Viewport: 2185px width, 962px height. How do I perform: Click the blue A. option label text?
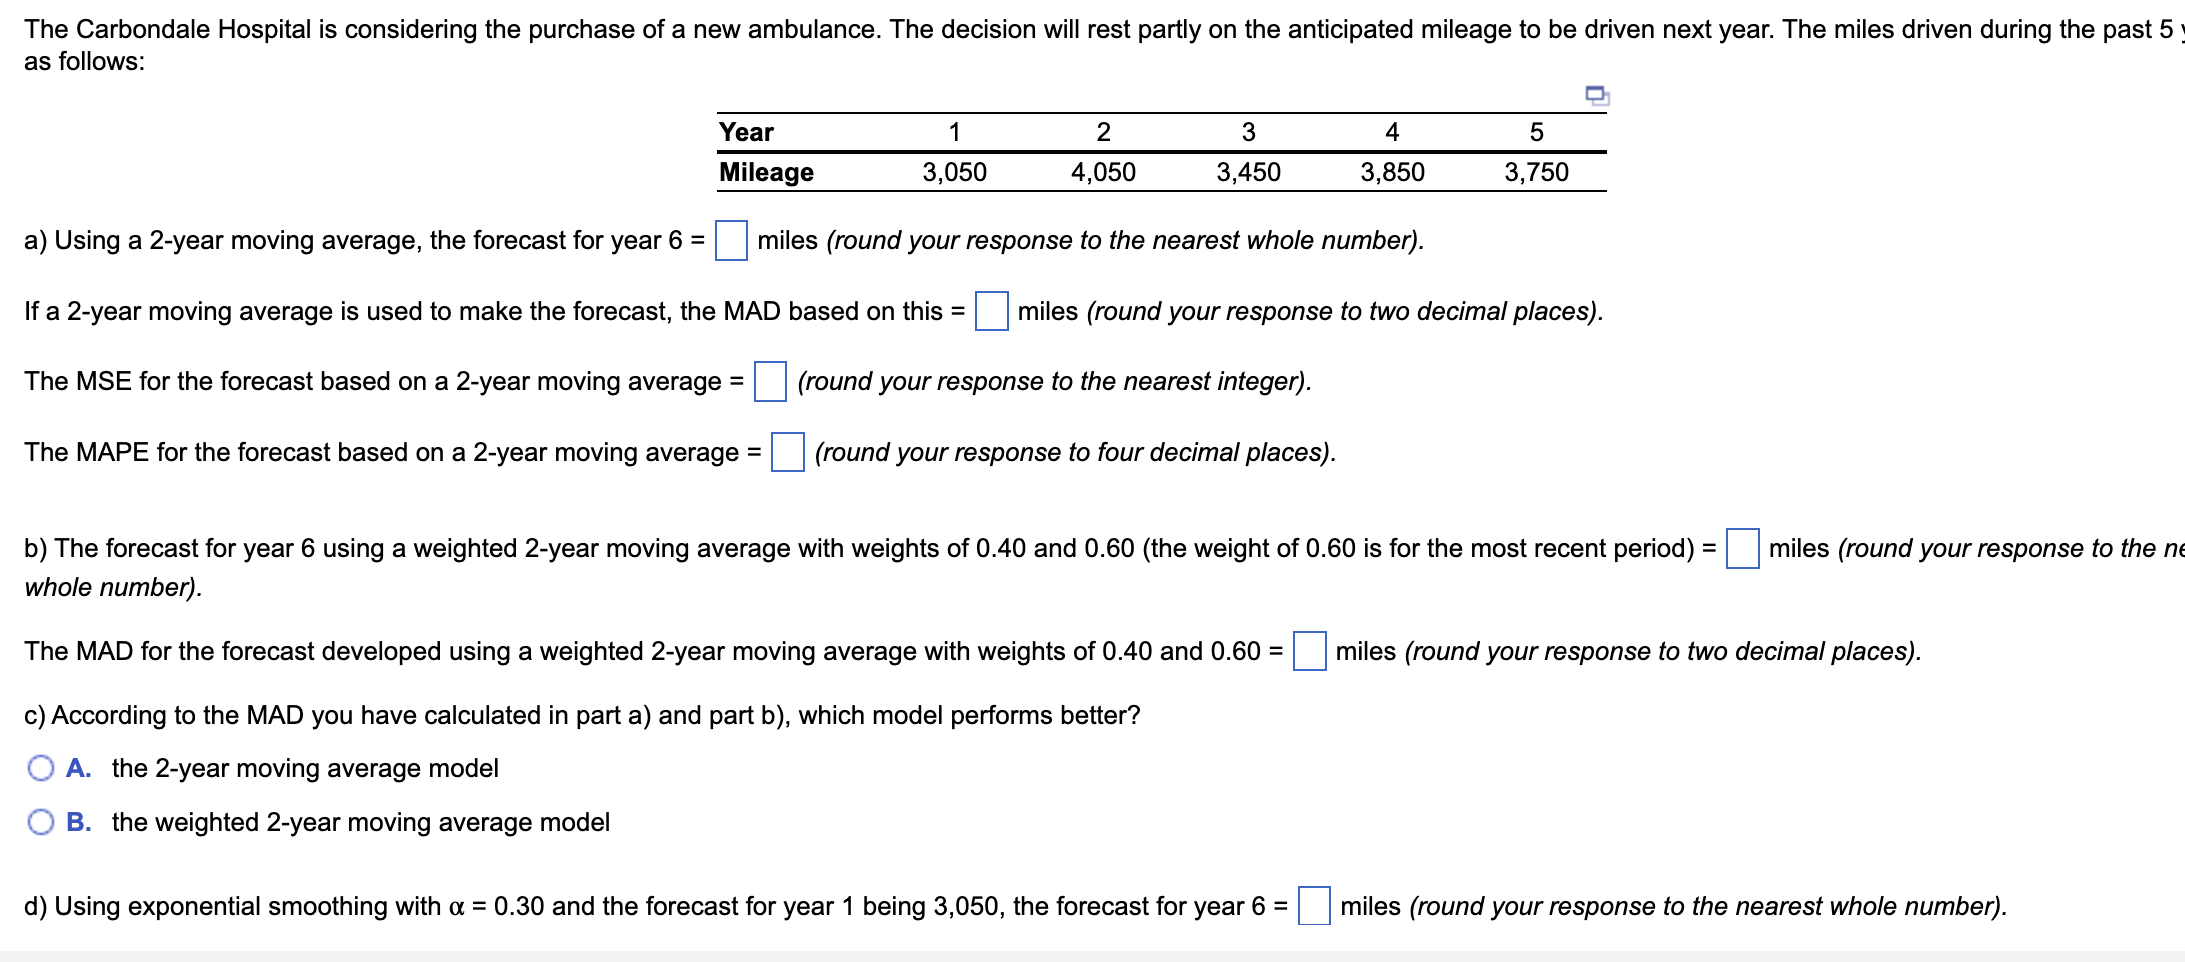pyautogui.click(x=79, y=767)
